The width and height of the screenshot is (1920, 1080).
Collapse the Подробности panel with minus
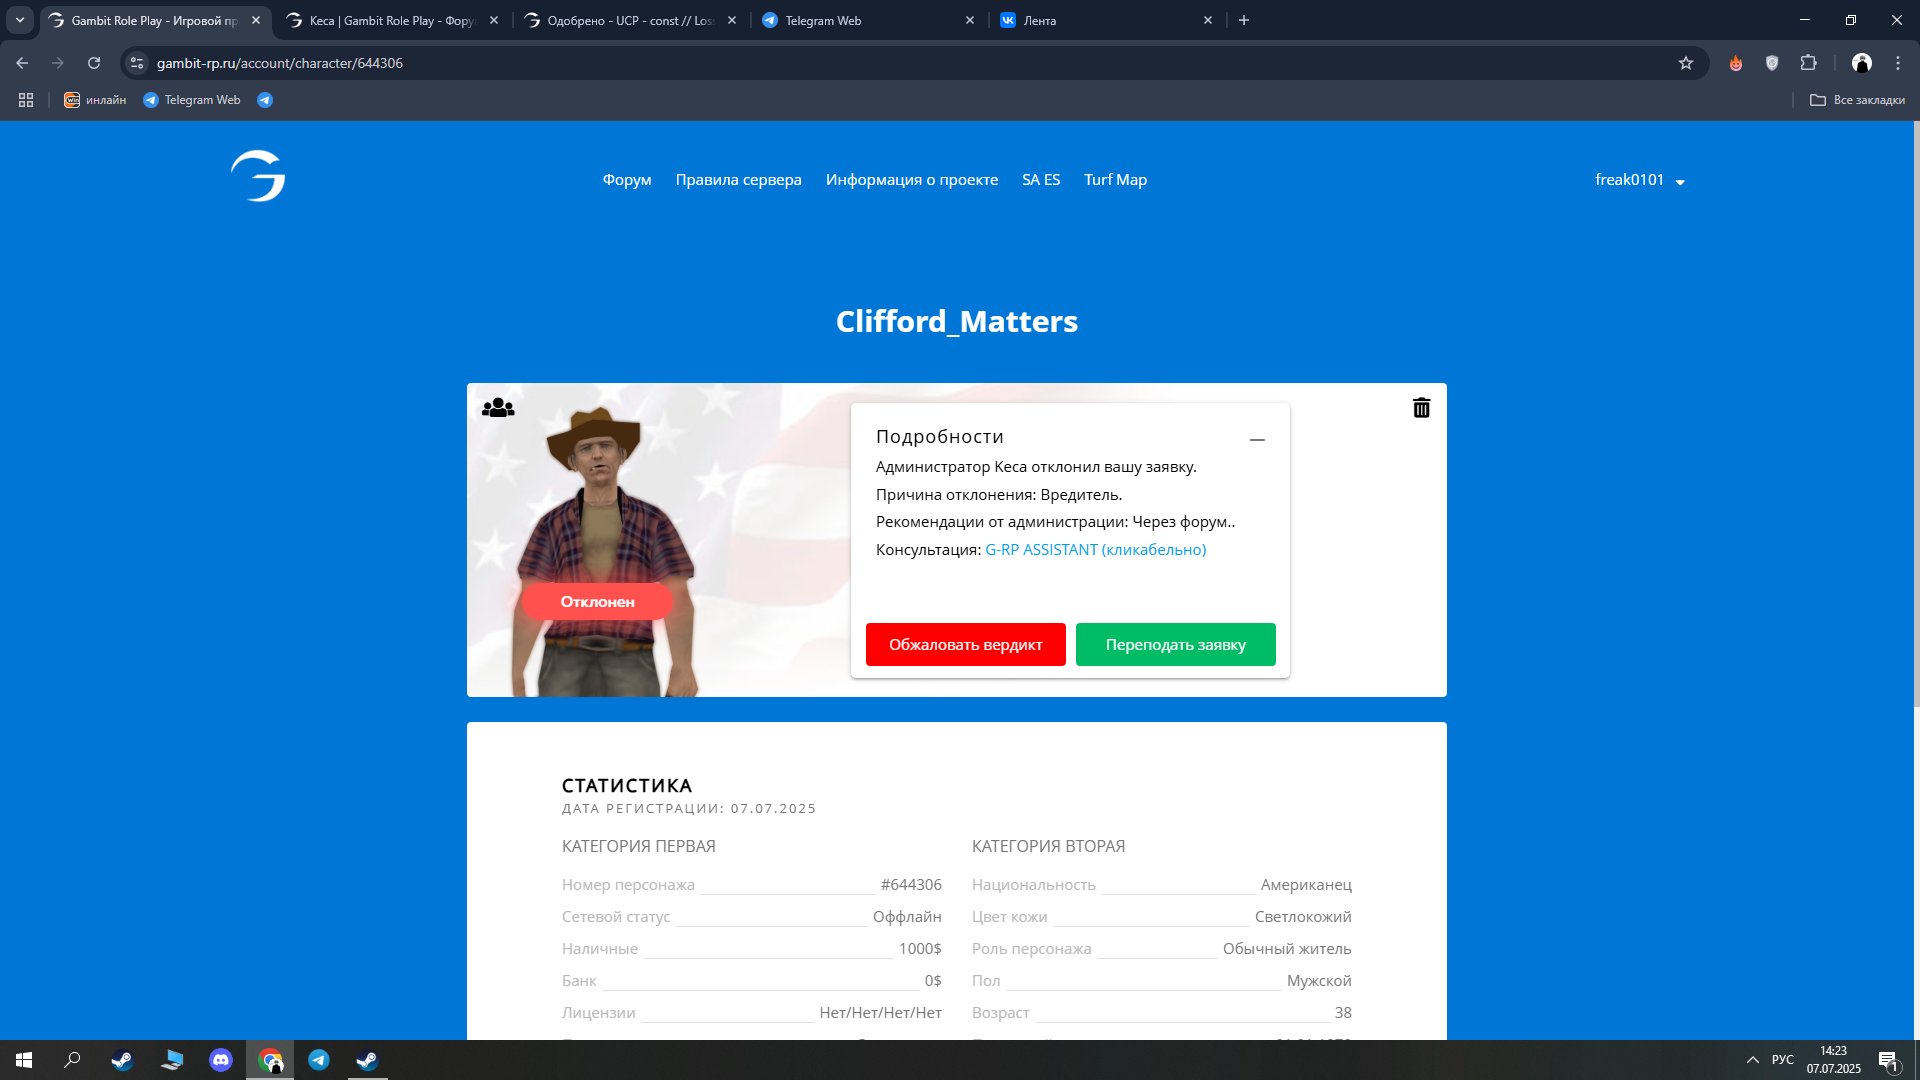[1257, 439]
